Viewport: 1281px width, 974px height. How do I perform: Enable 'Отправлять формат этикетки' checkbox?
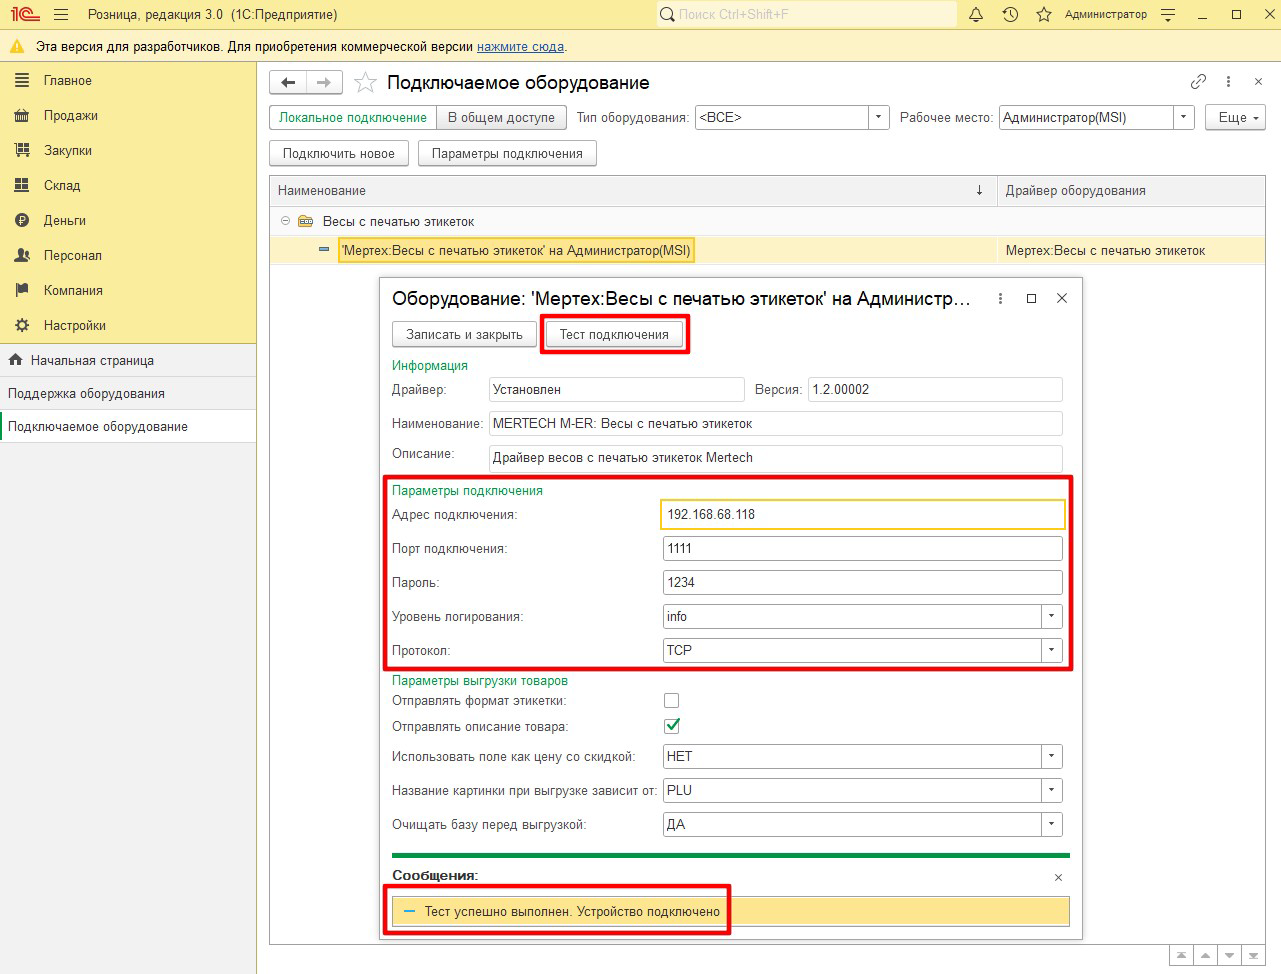point(672,701)
